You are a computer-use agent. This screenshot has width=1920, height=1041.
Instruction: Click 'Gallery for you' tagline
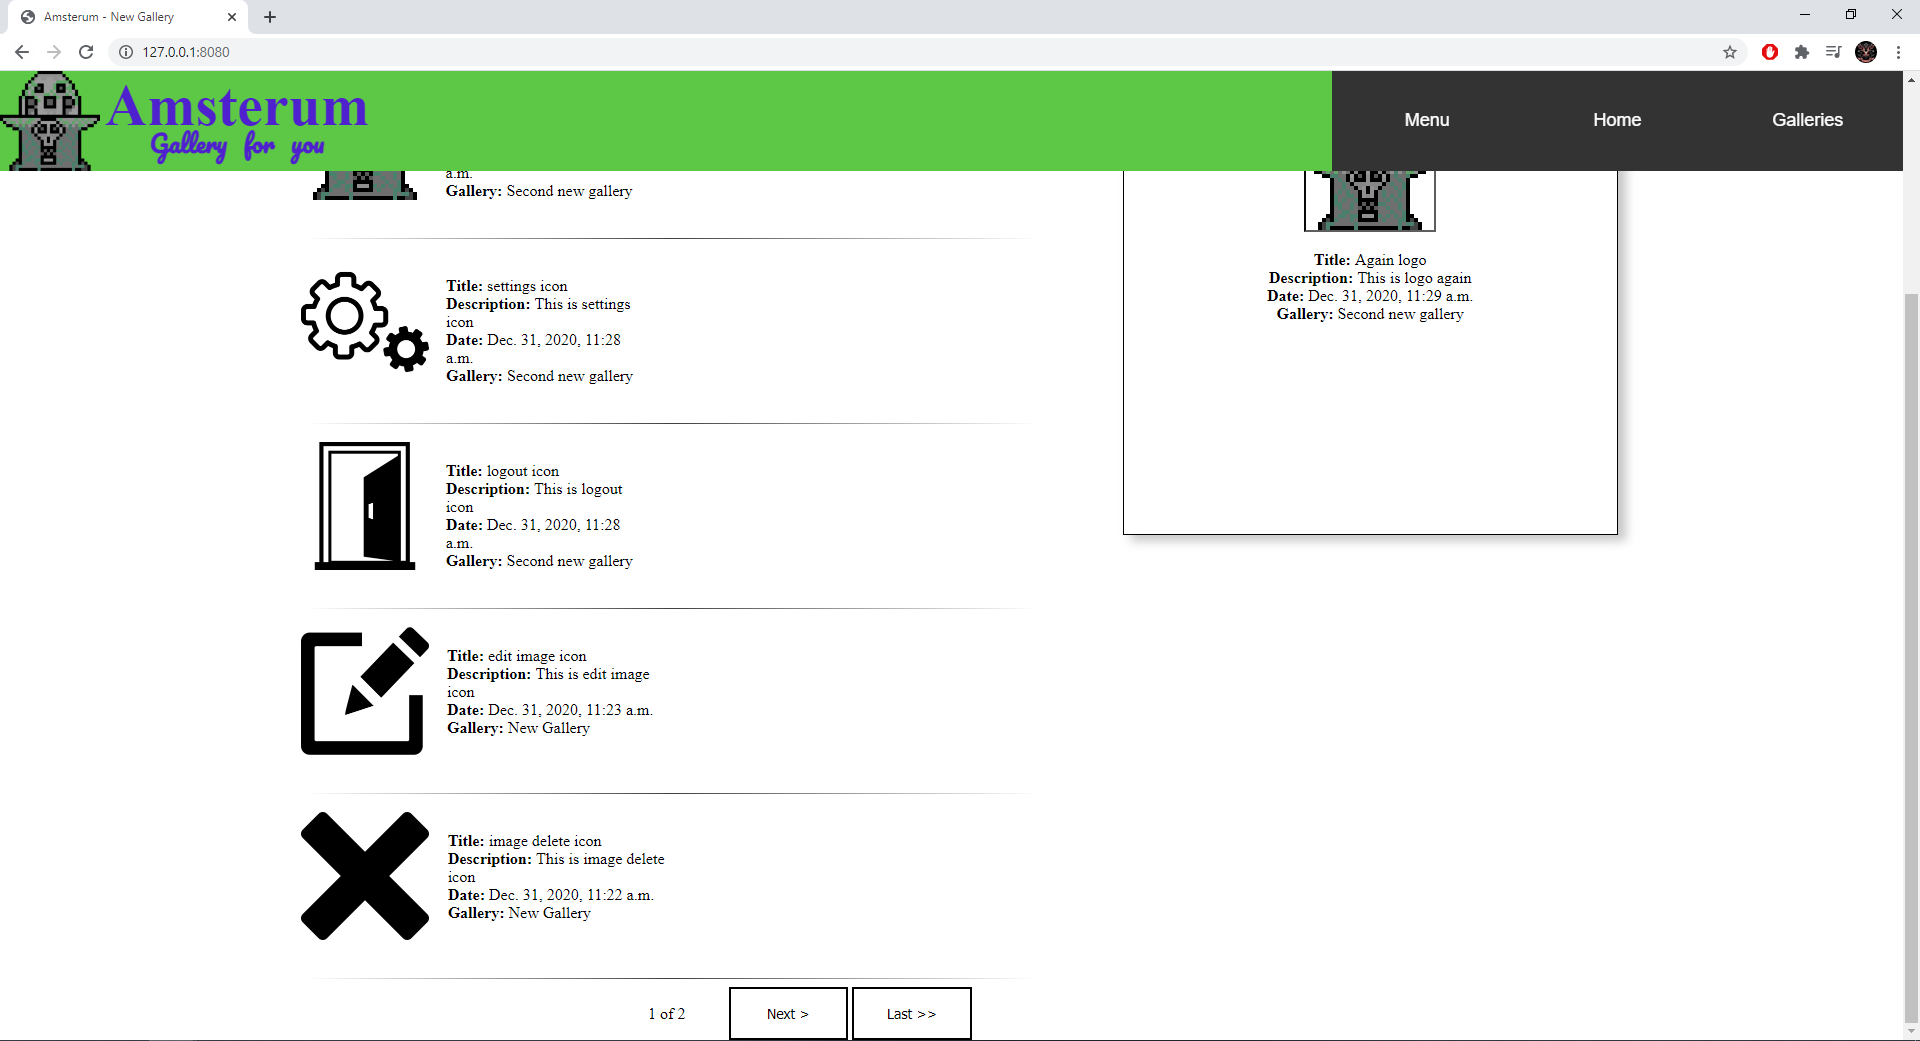click(238, 146)
